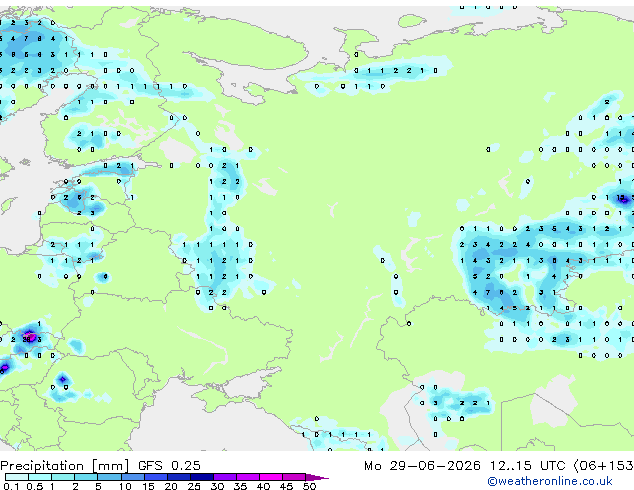Pick the 45 to 50 mm magenta-purple swatch
Image resolution: width=634 pixels, height=490 pixels.
pyautogui.click(x=294, y=477)
